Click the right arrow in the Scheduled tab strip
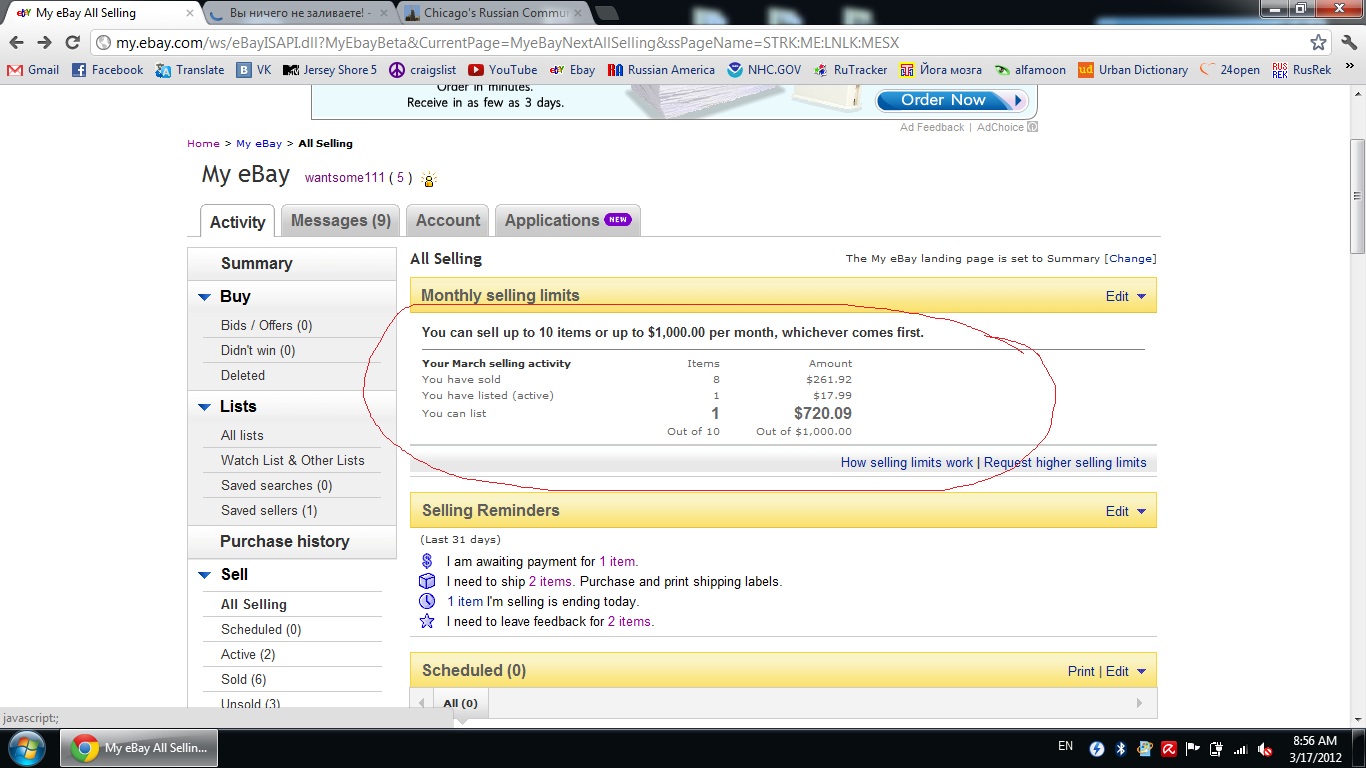This screenshot has width=1366, height=768. 1139,703
